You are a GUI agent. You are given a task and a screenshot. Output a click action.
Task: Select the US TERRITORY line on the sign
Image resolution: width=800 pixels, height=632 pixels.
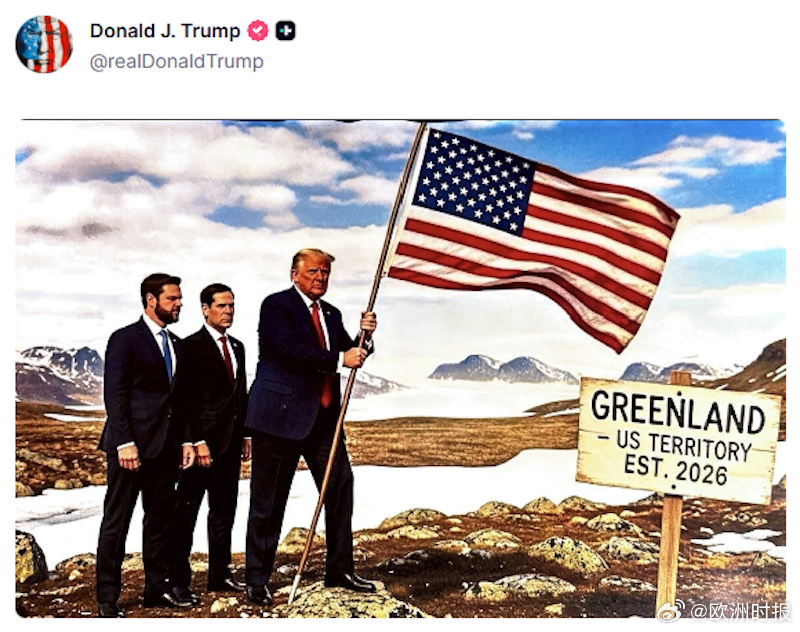click(677, 444)
